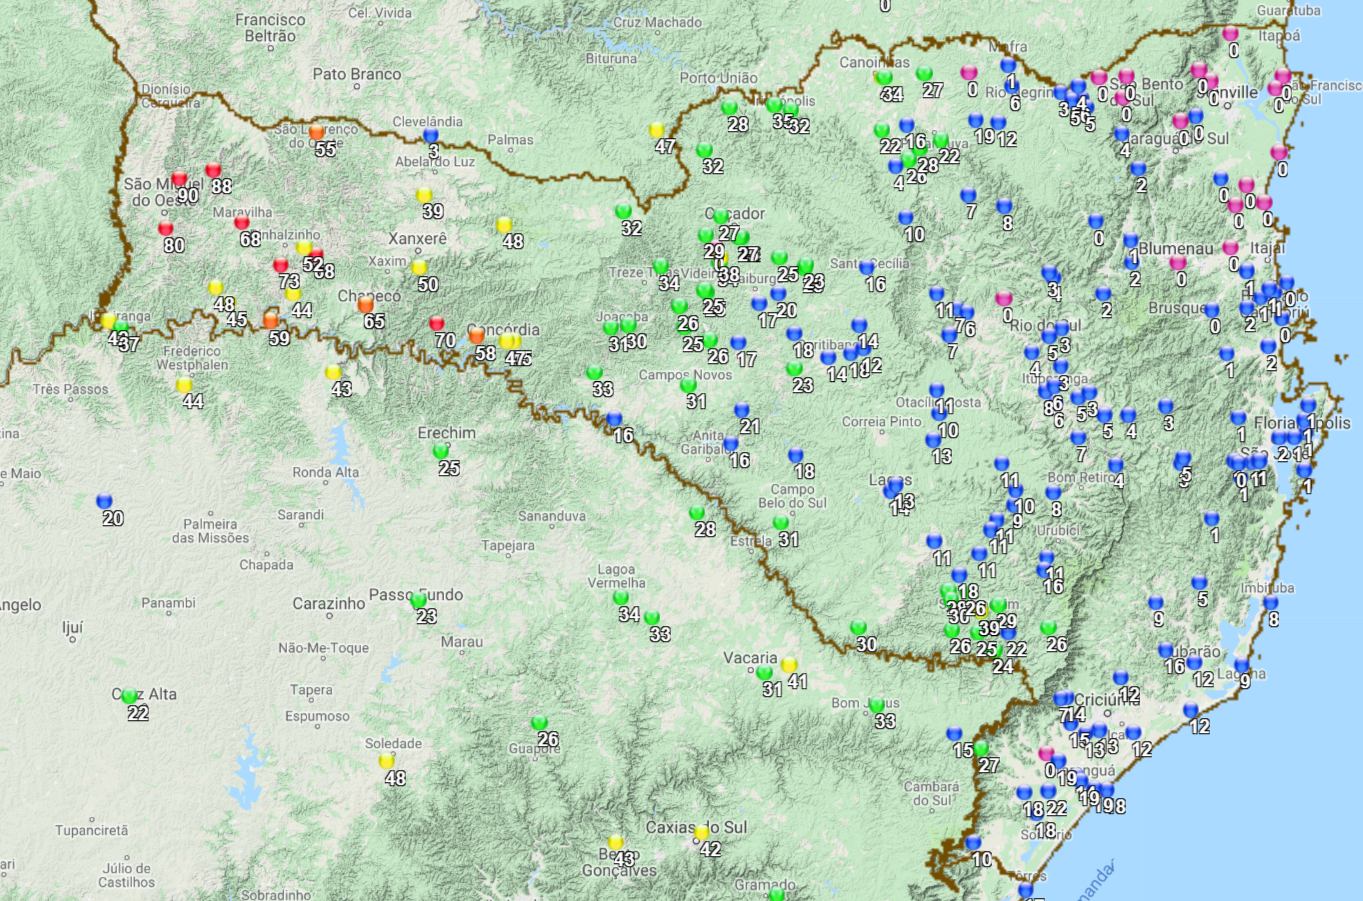Select the yellow 48 marker near Soledade
The width and height of the screenshot is (1363, 901).
click(x=387, y=762)
